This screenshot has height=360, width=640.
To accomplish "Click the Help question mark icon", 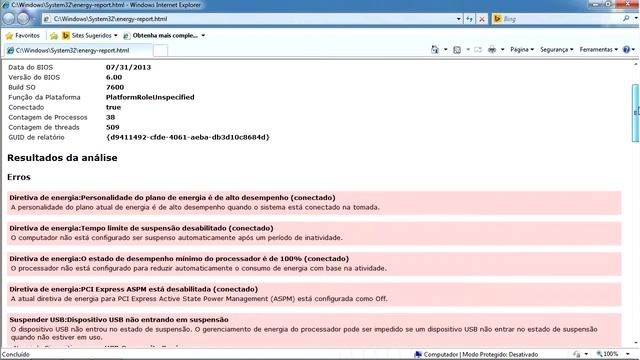I will (x=627, y=49).
